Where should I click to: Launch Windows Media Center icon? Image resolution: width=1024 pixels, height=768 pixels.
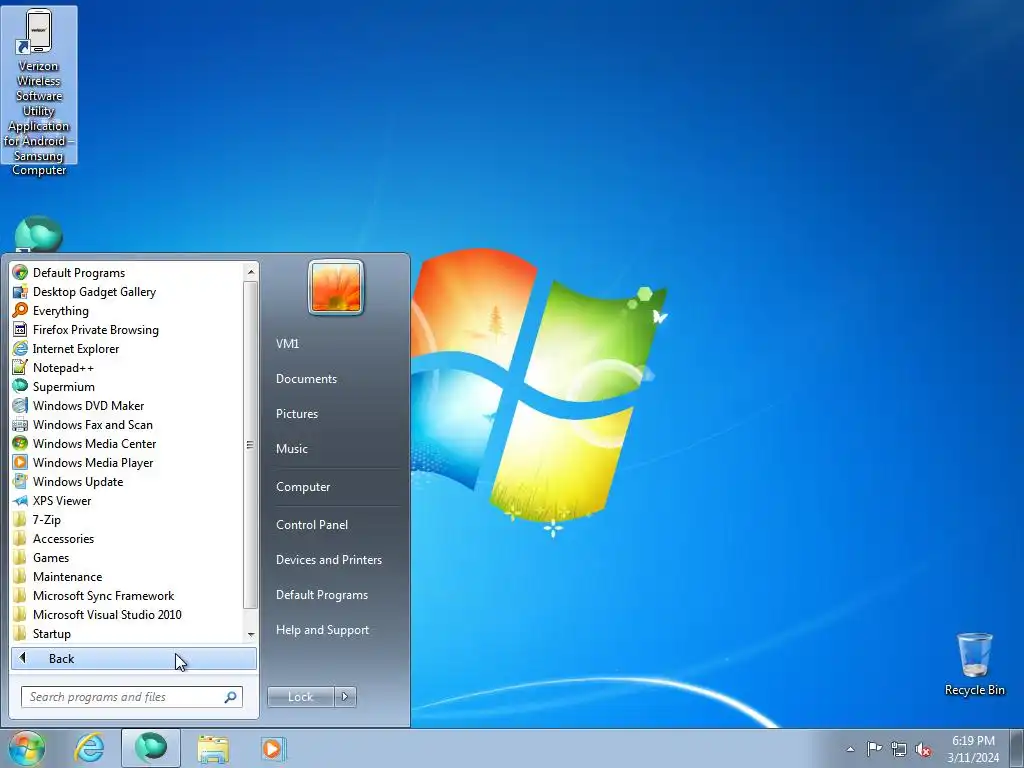click(x=20, y=443)
